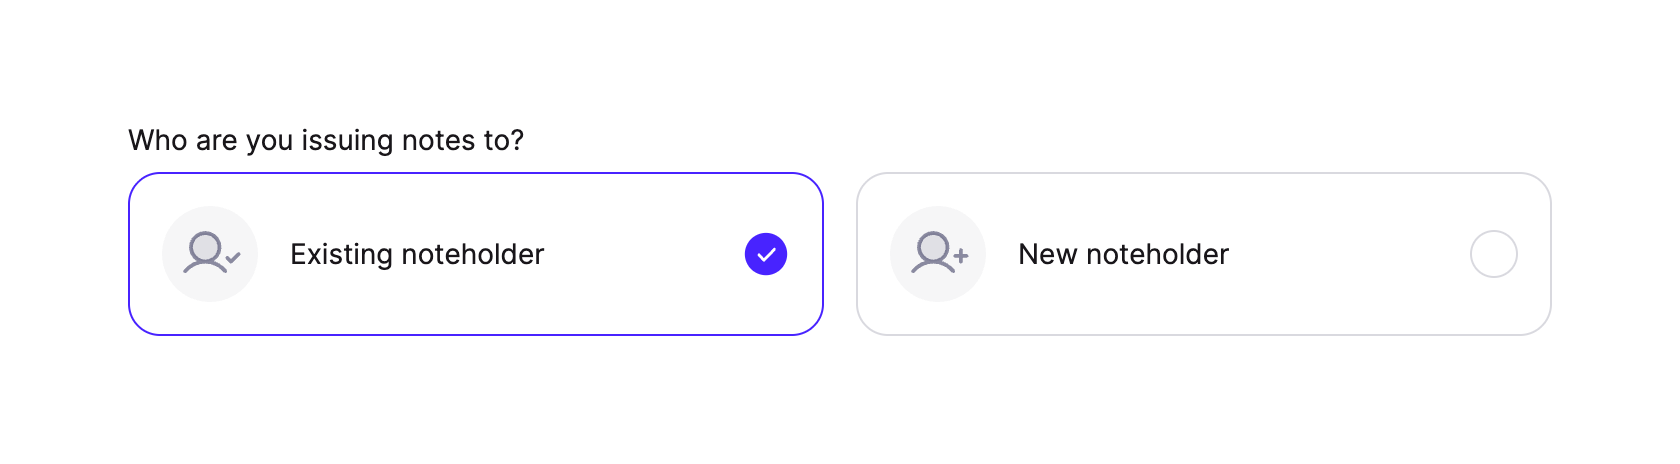The height and width of the screenshot is (464, 1680).
Task: Click the purple checkmark icon
Action: 766,254
